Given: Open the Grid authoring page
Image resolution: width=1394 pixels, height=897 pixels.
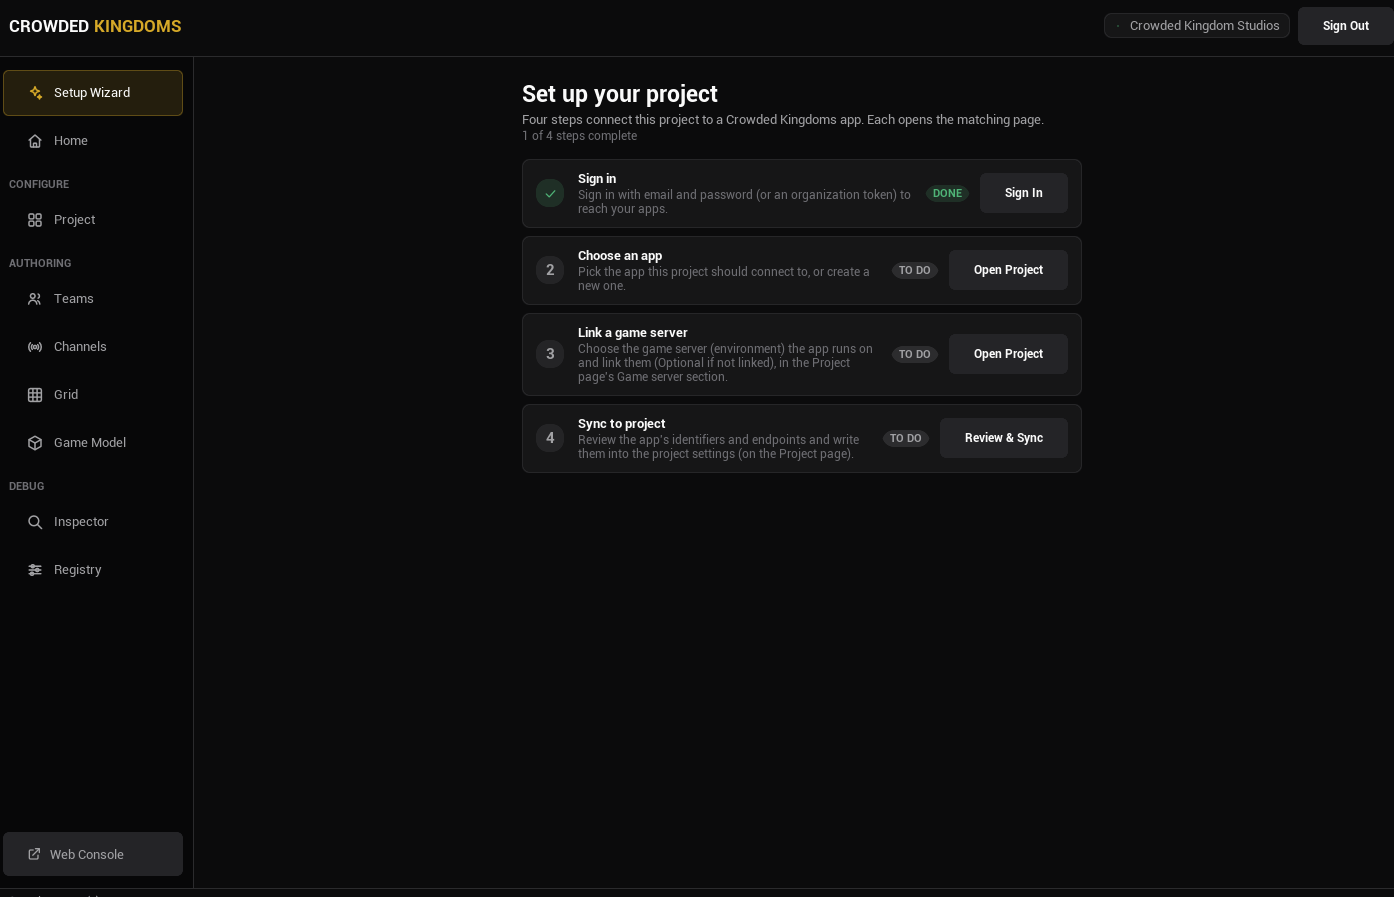Looking at the screenshot, I should coord(93,395).
